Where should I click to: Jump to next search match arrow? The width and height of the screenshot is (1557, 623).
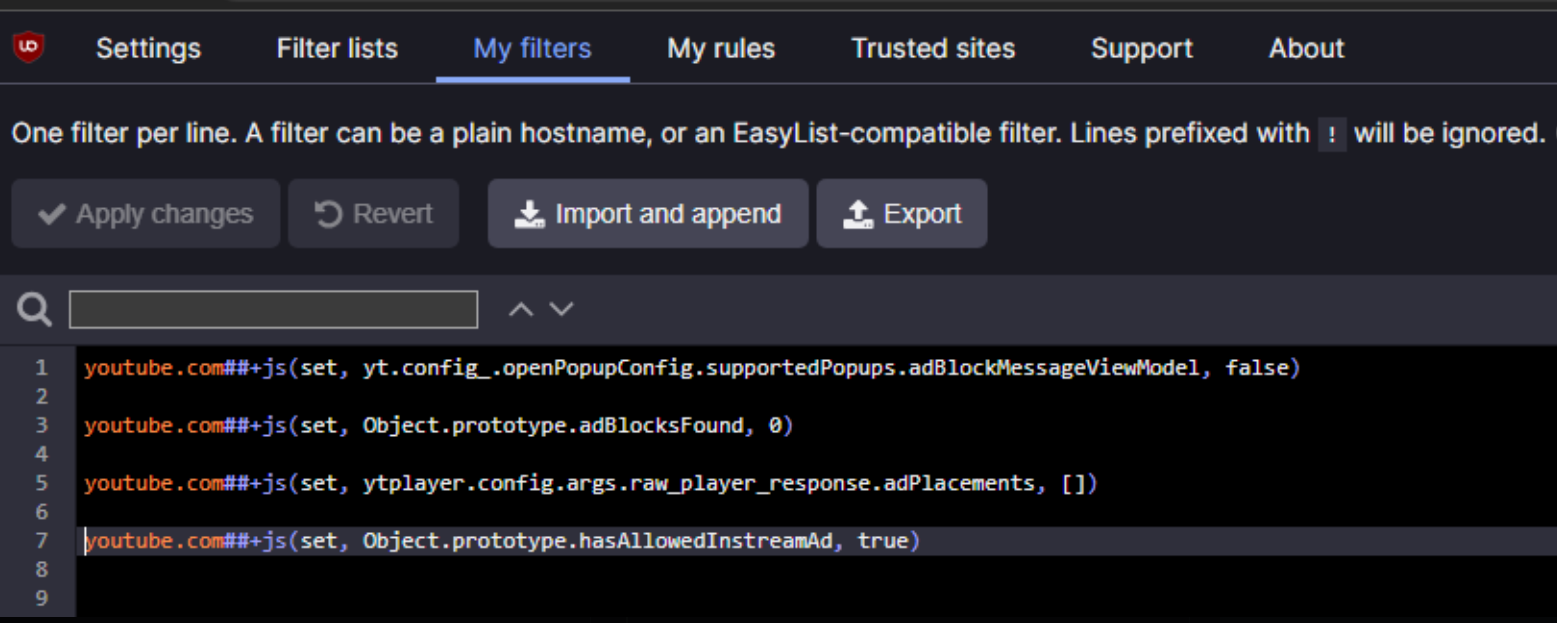tap(562, 310)
